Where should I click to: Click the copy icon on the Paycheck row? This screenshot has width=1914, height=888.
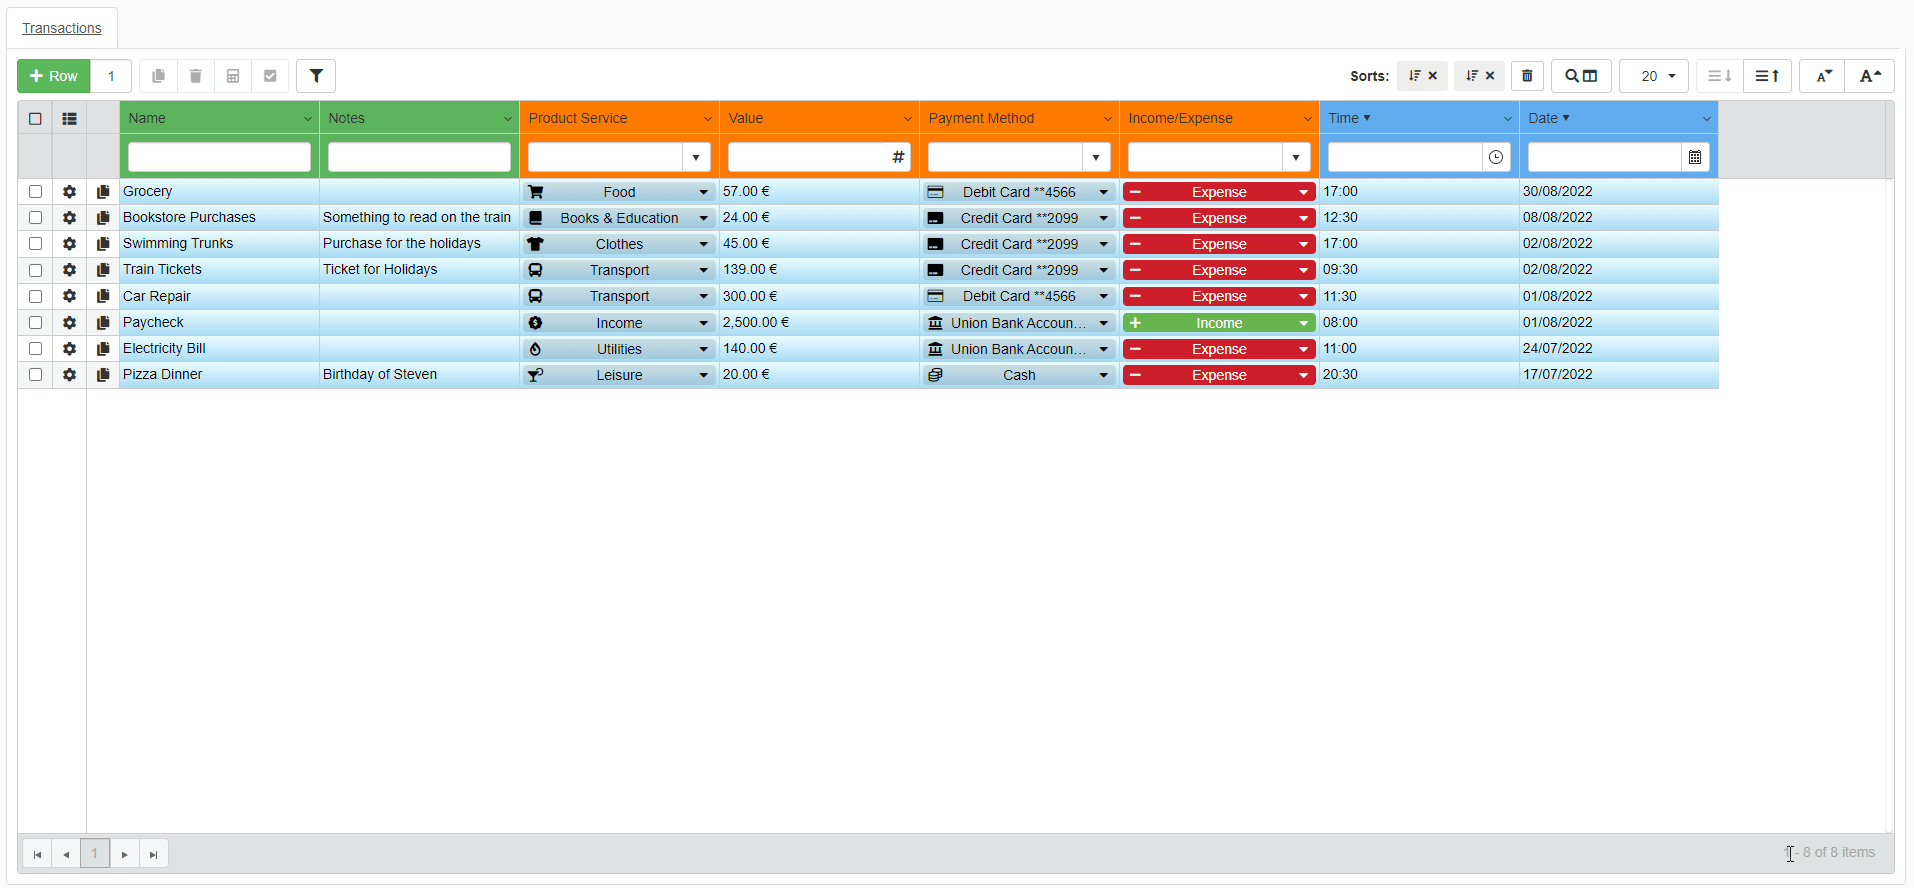tap(102, 322)
